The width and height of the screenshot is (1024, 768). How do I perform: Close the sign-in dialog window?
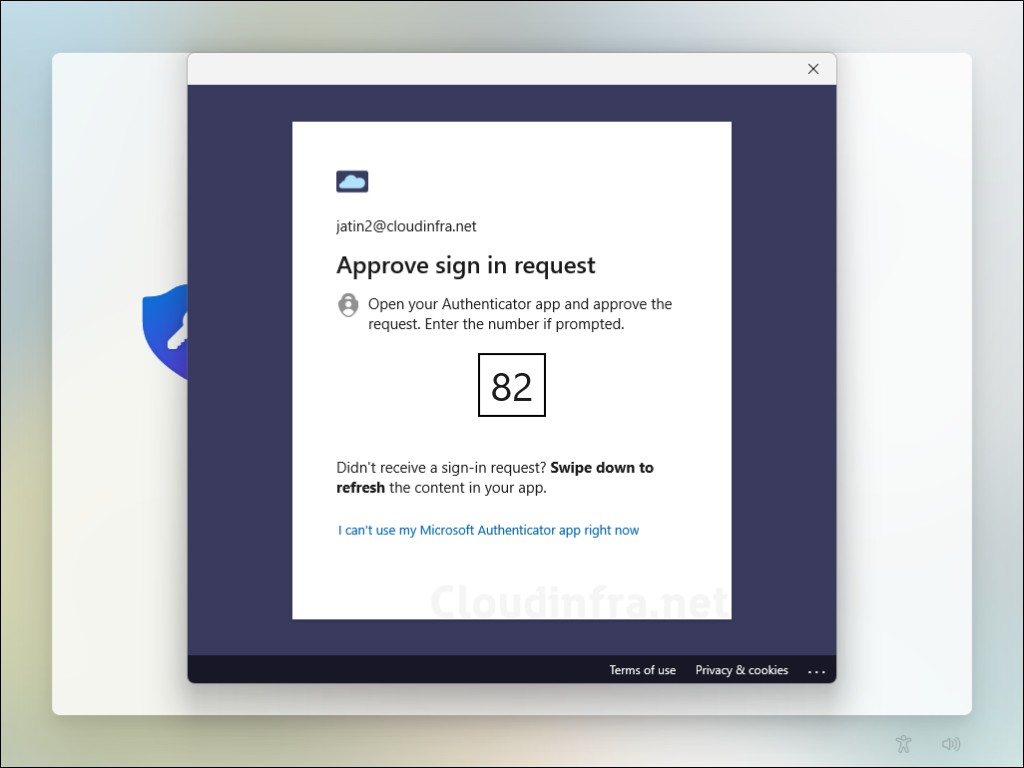tap(813, 69)
